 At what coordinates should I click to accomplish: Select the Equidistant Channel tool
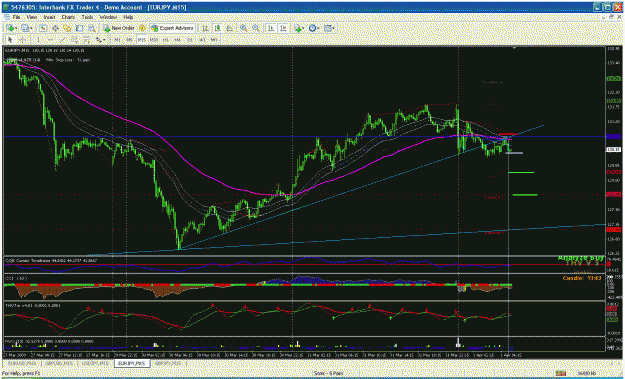74,40
